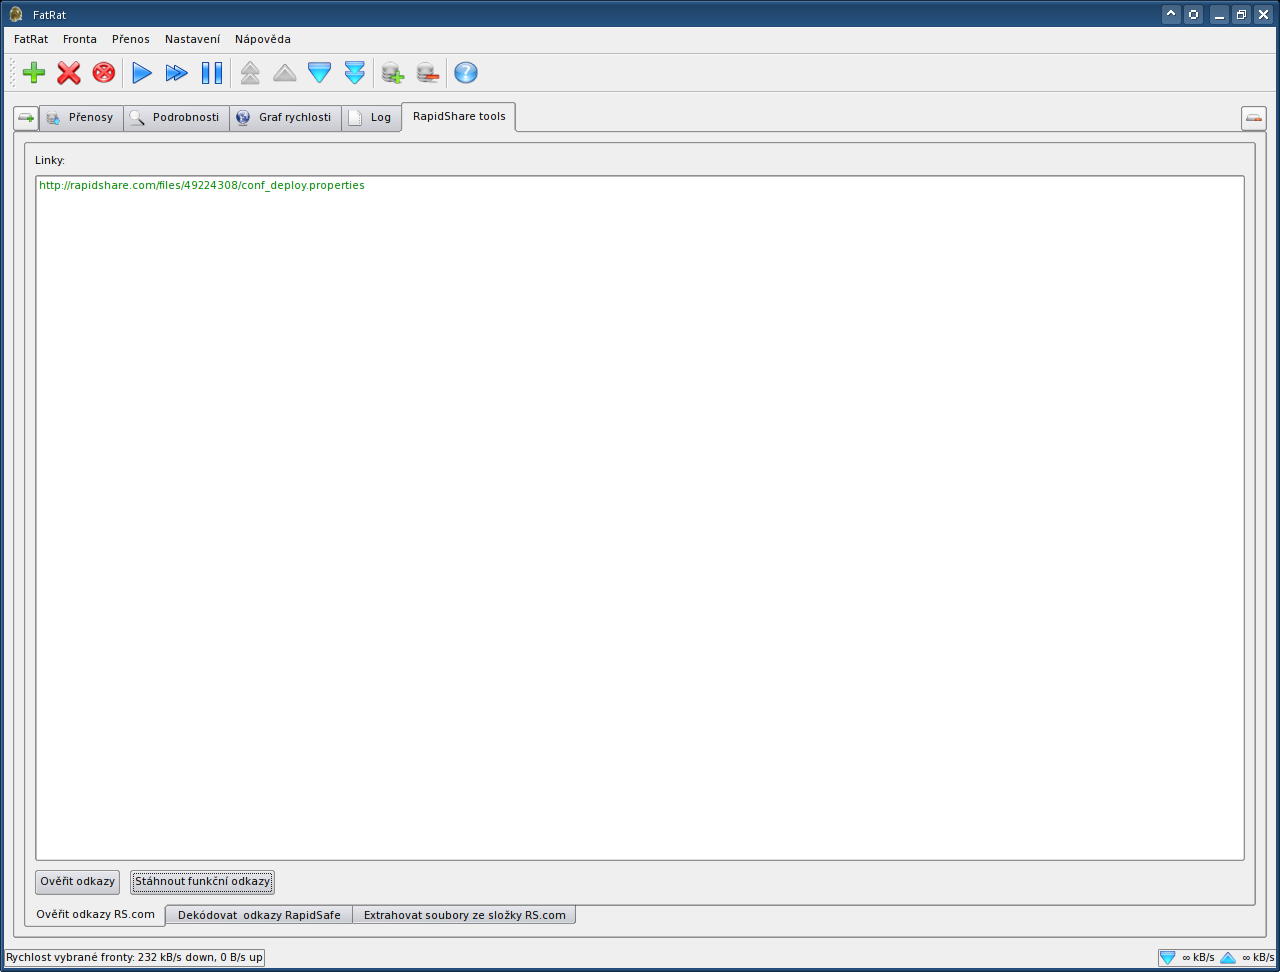The image size is (1280, 972).
Task: Click the Move to bottom arrow icon
Action: (x=355, y=73)
